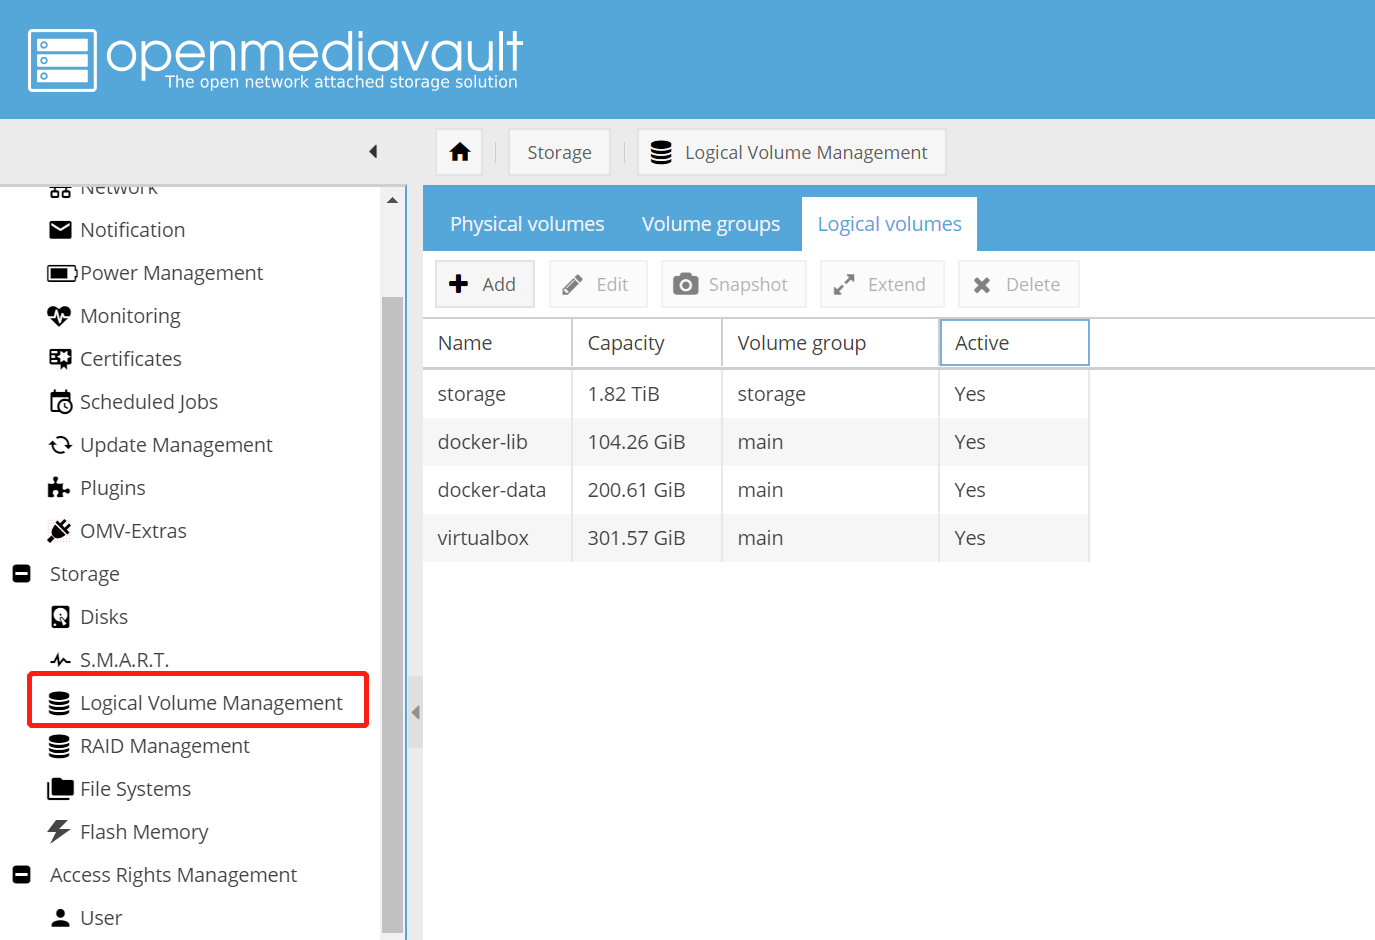Sort by the Volume group column header
1375x940 pixels.
click(831, 343)
